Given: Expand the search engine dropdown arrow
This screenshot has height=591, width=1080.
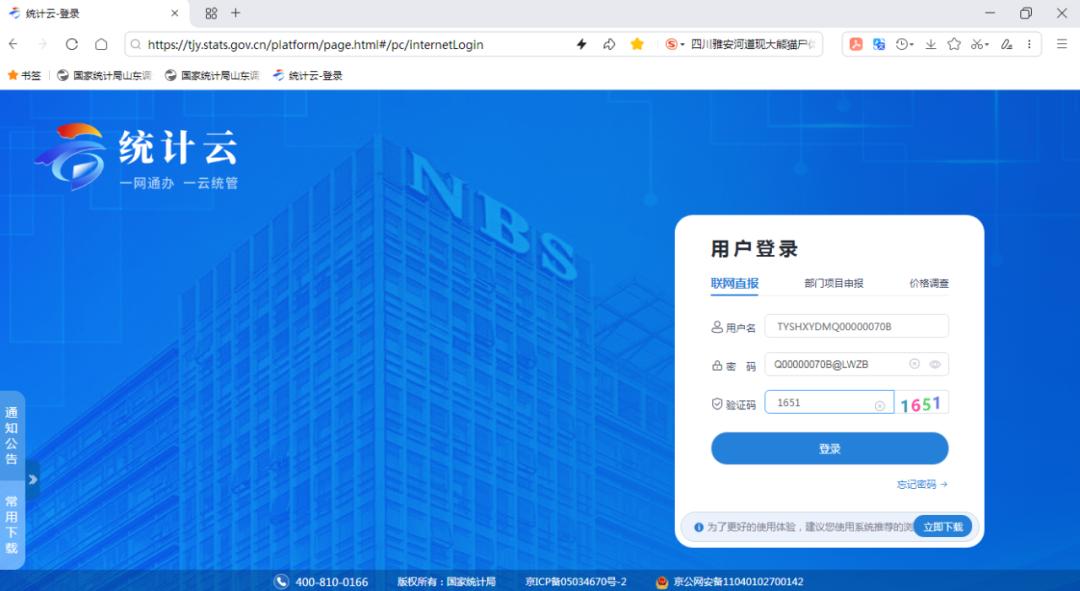Looking at the screenshot, I should tap(683, 45).
